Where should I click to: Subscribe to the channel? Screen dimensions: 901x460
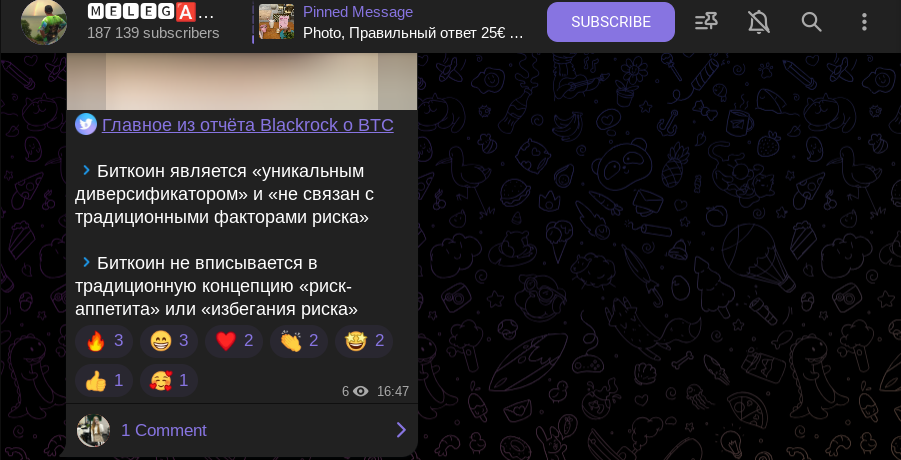pos(610,22)
